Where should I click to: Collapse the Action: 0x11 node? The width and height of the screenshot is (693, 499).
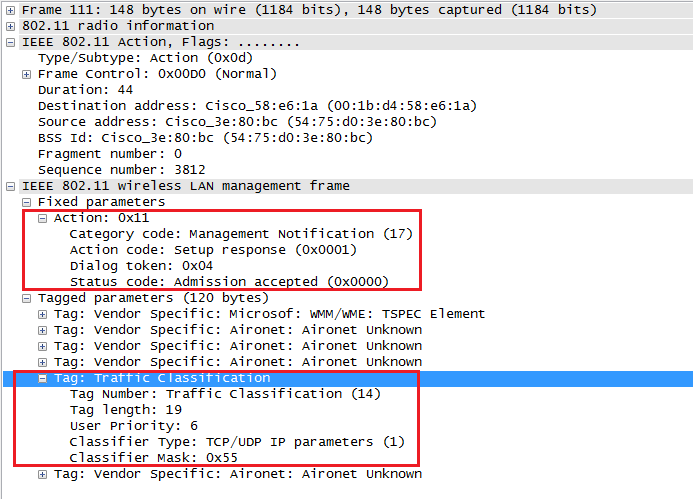[43, 218]
